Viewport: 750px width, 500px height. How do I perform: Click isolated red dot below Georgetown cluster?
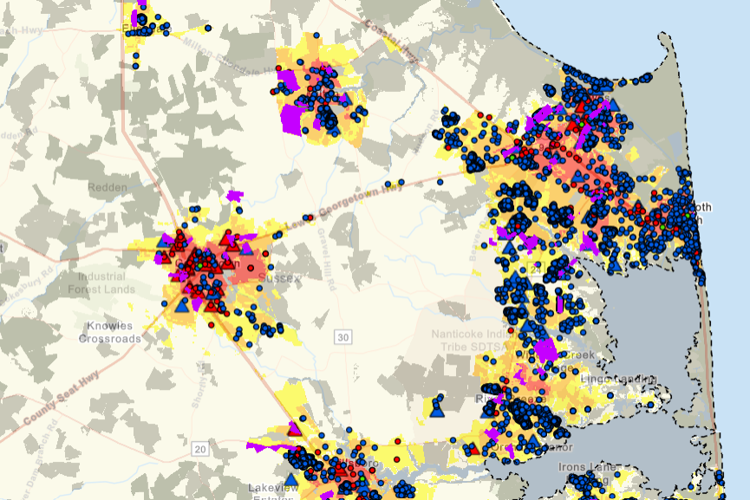[x=211, y=325]
